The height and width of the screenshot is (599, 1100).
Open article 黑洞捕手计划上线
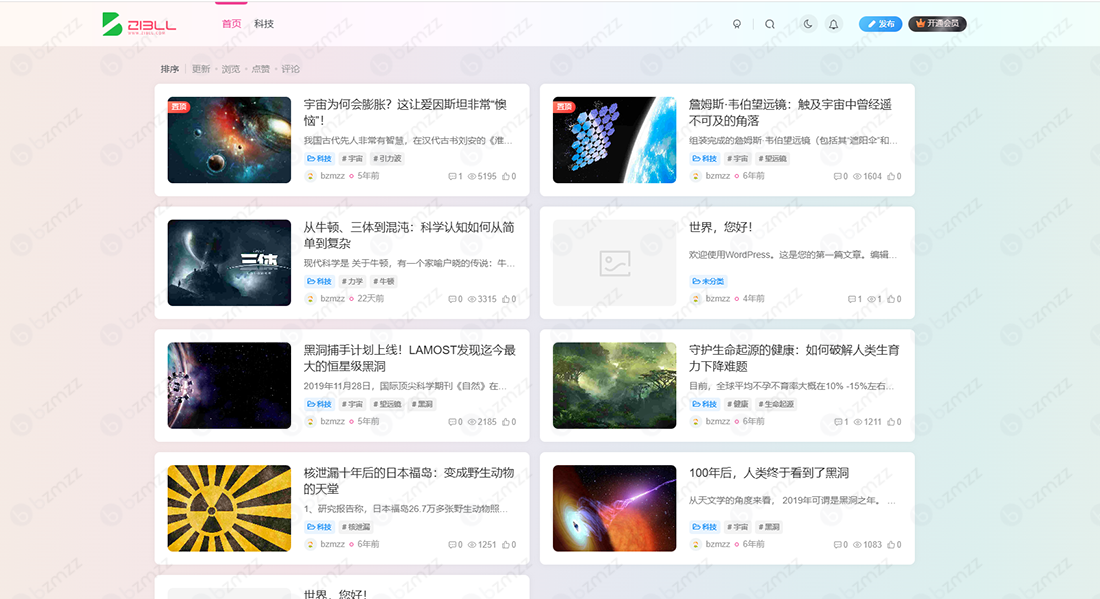click(410, 358)
